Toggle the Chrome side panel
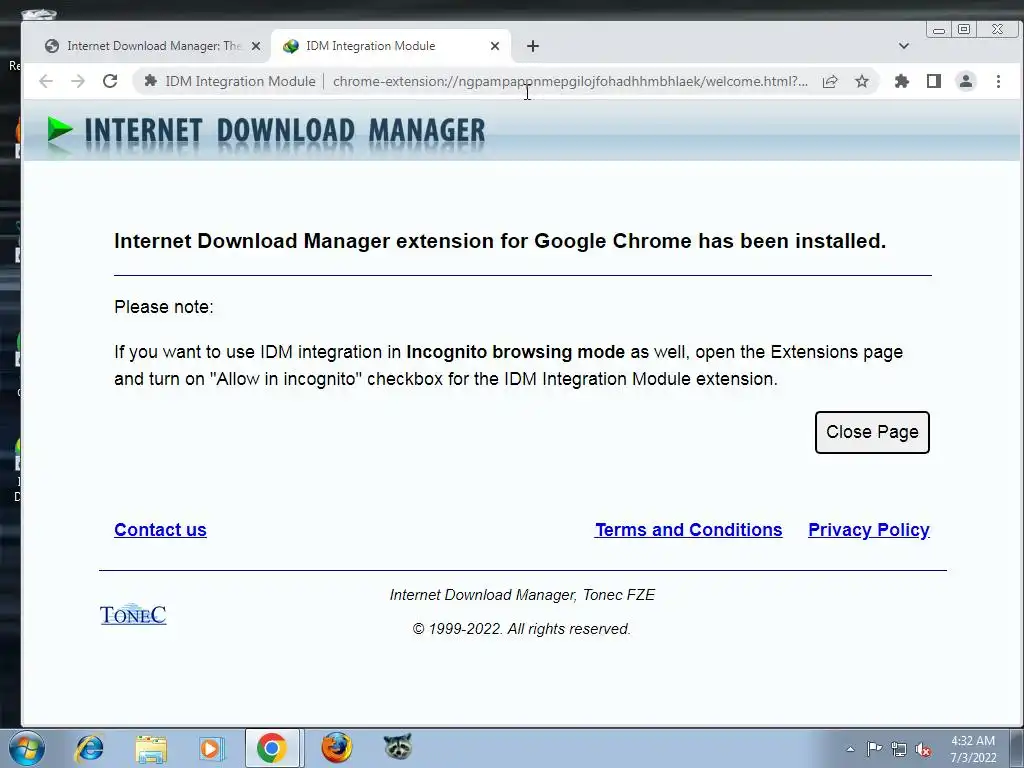Viewport: 1024px width, 768px height. [x=934, y=81]
